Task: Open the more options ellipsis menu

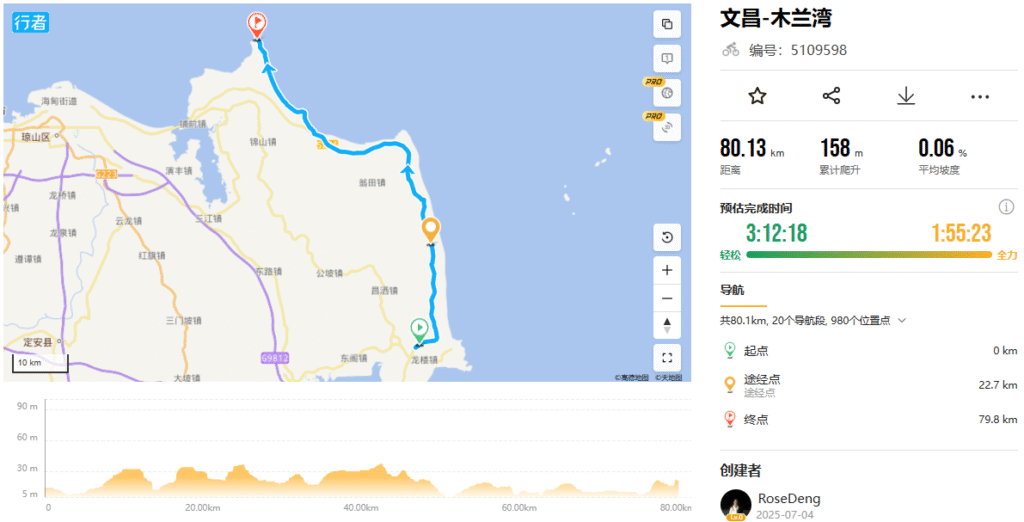Action: click(x=980, y=97)
